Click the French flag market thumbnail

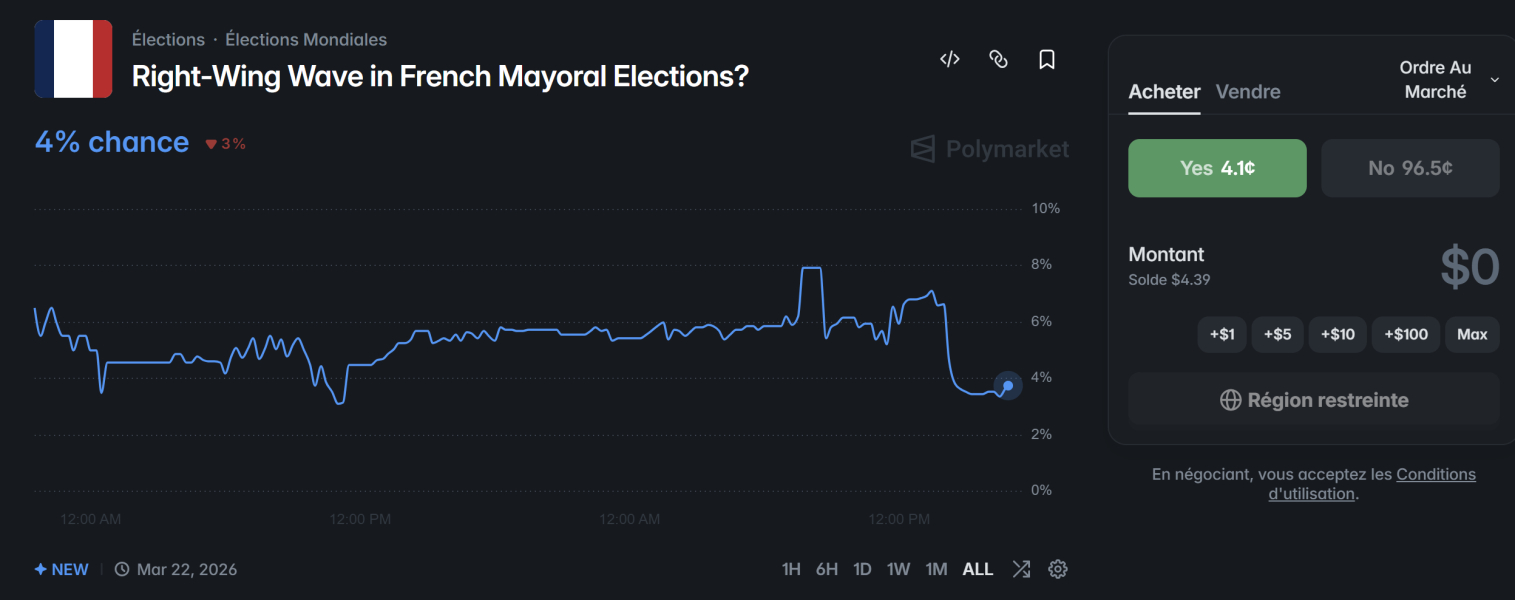coord(73,59)
